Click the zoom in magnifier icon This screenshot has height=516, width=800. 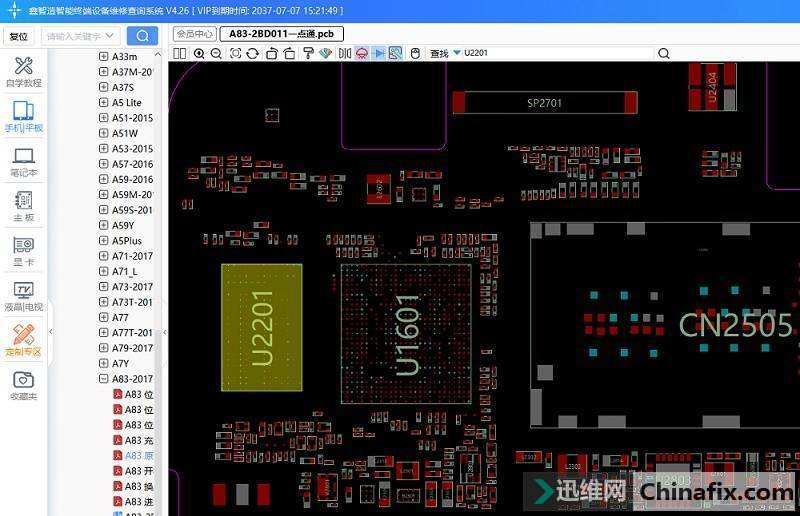[199, 53]
